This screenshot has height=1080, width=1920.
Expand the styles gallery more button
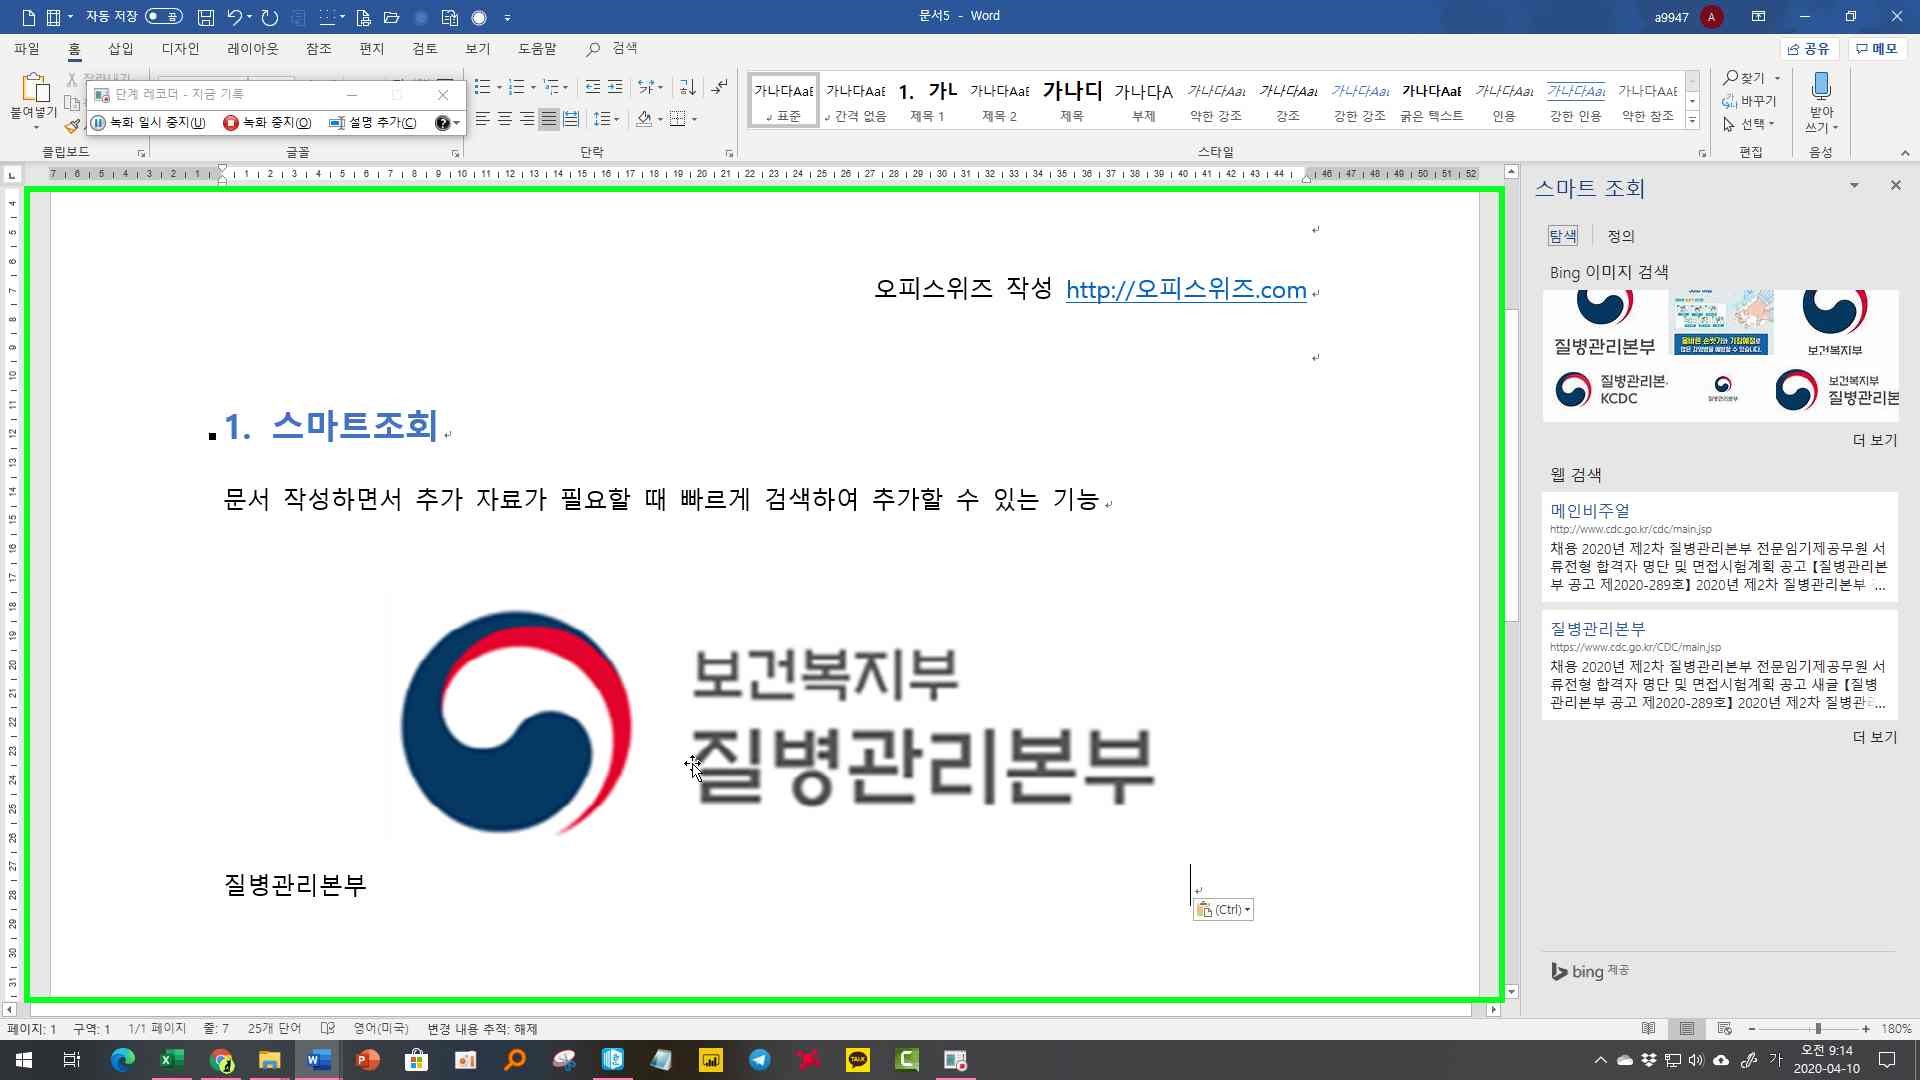(x=1692, y=120)
